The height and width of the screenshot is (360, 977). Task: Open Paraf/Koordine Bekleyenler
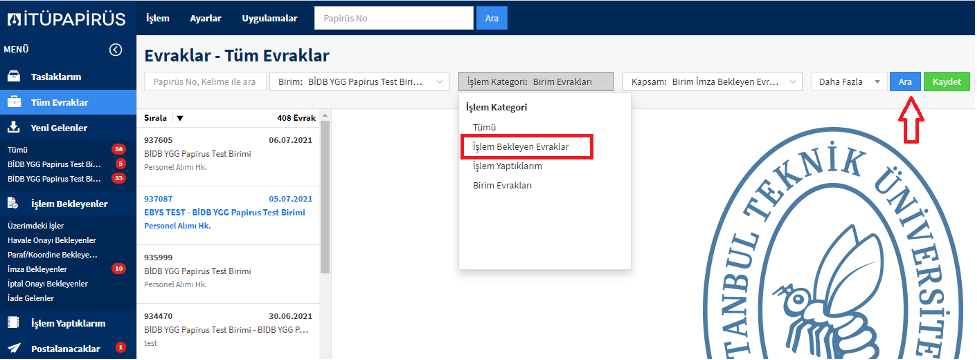click(x=52, y=255)
